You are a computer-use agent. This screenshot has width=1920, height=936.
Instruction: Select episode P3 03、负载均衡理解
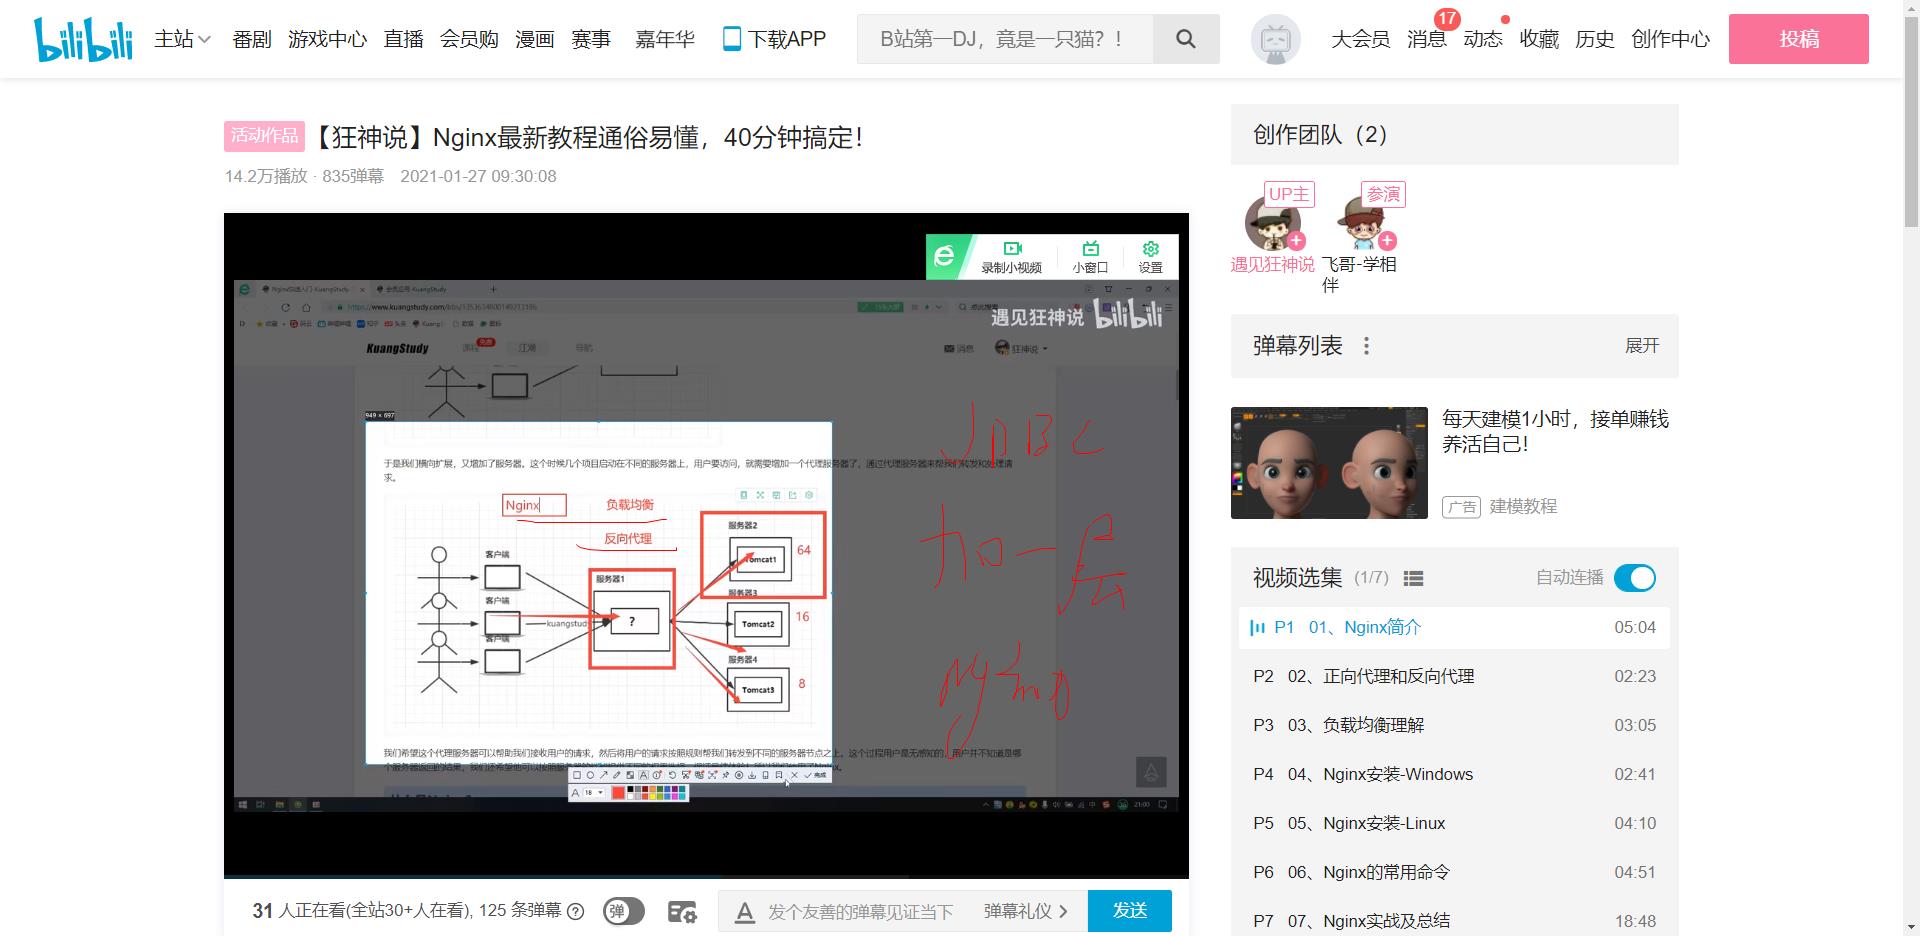click(x=1454, y=726)
